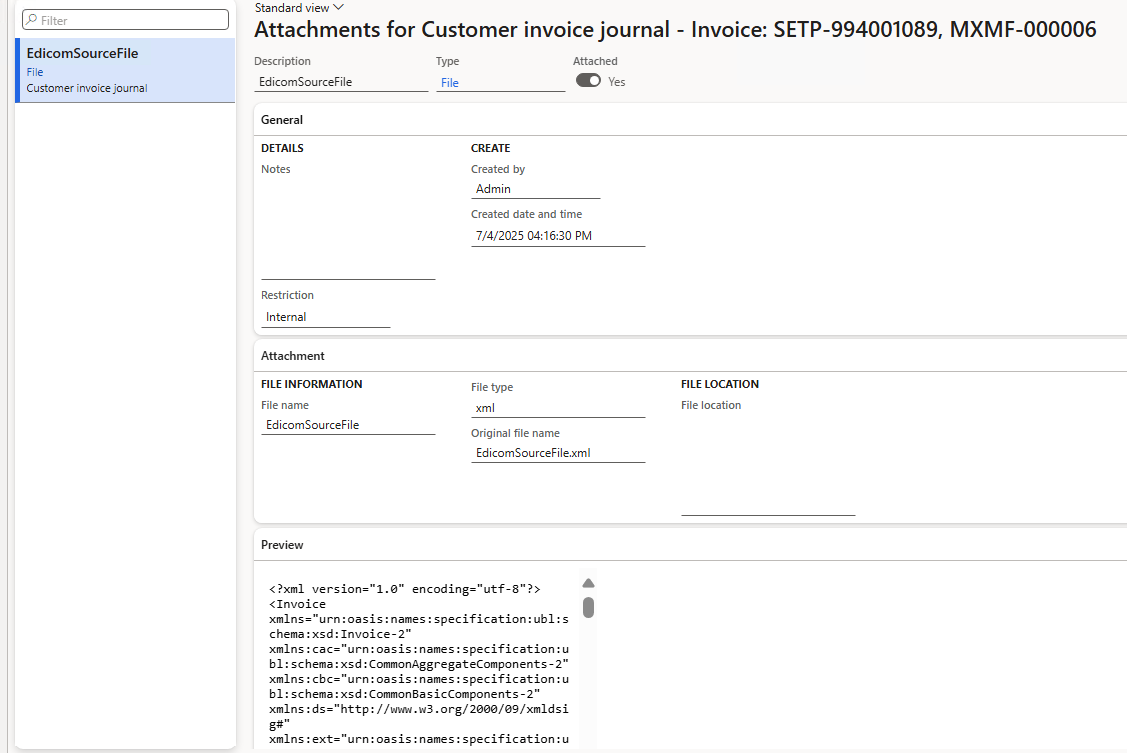Toggle the Attached switch
1127x753 pixels.
588,80
